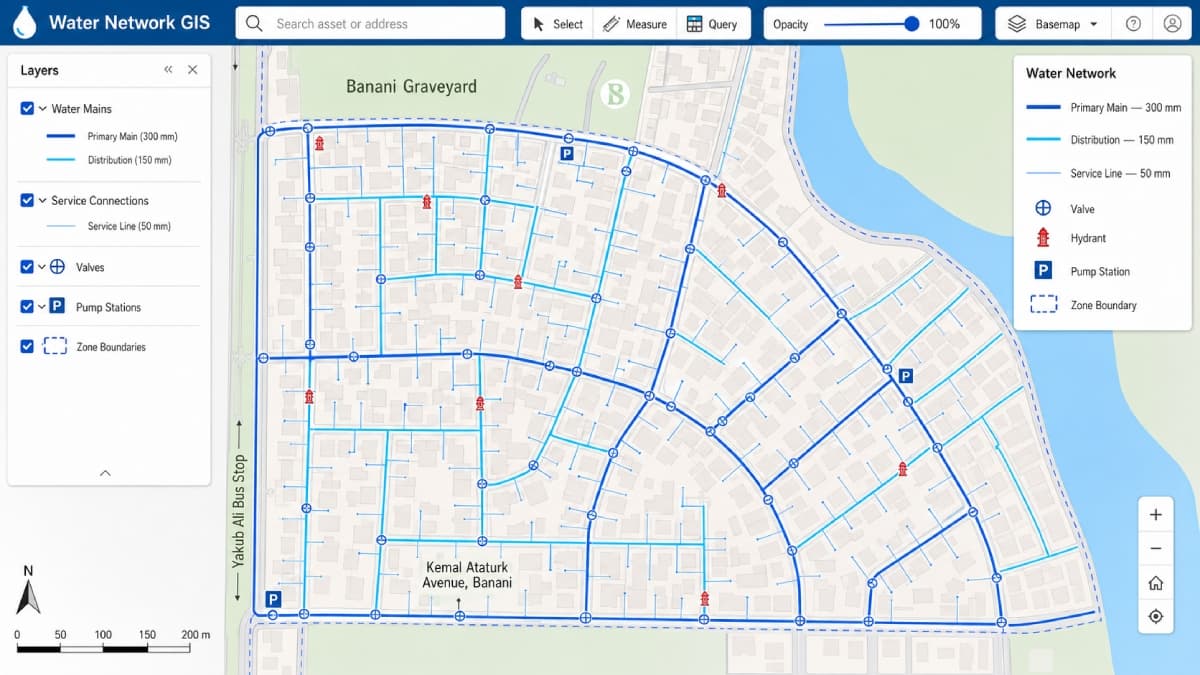The width and height of the screenshot is (1200, 675).
Task: Click the Zone Boundaries layer label
Action: point(111,347)
